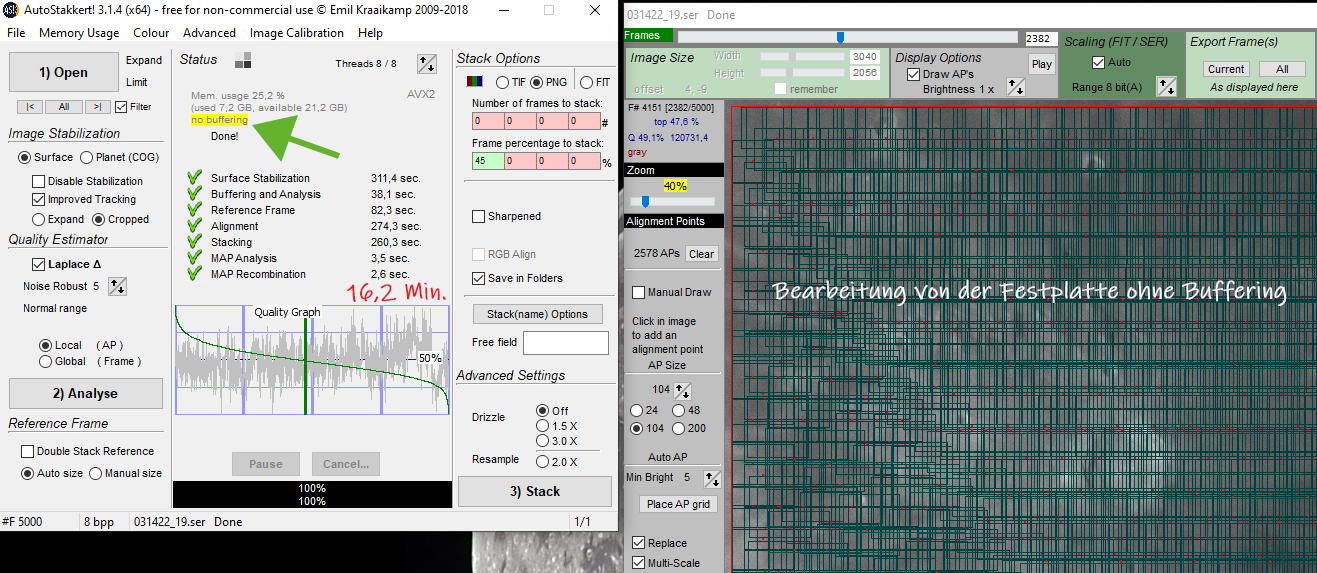
Task: Toggle the Sharpened checkbox
Action: coord(479,216)
